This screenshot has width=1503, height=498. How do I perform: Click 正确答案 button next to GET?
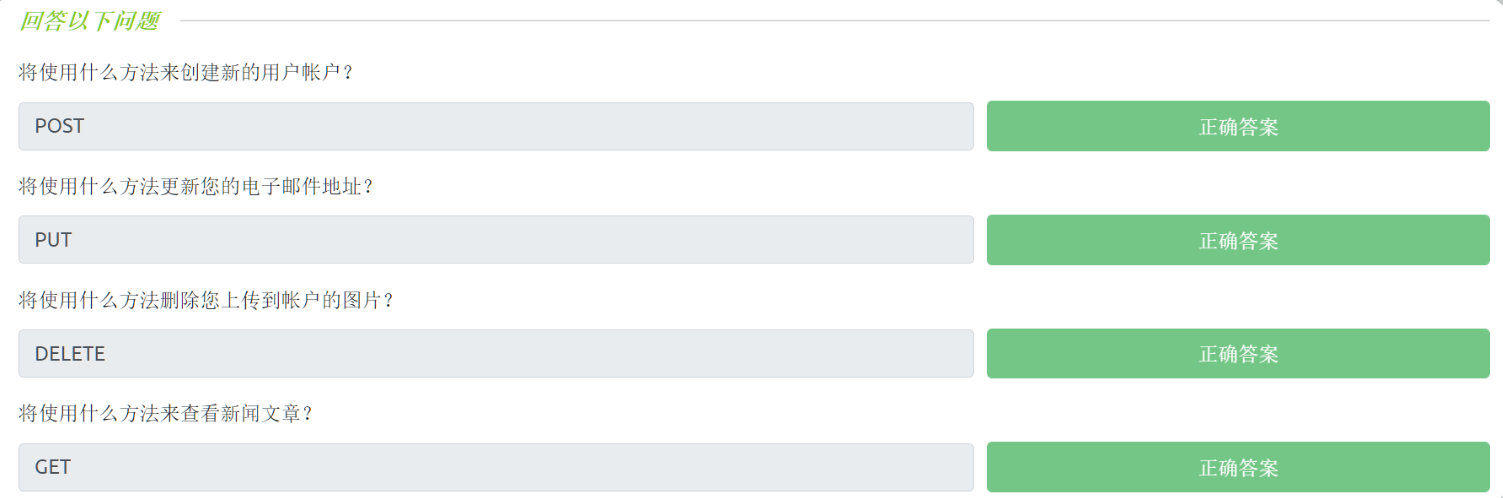point(1238,467)
